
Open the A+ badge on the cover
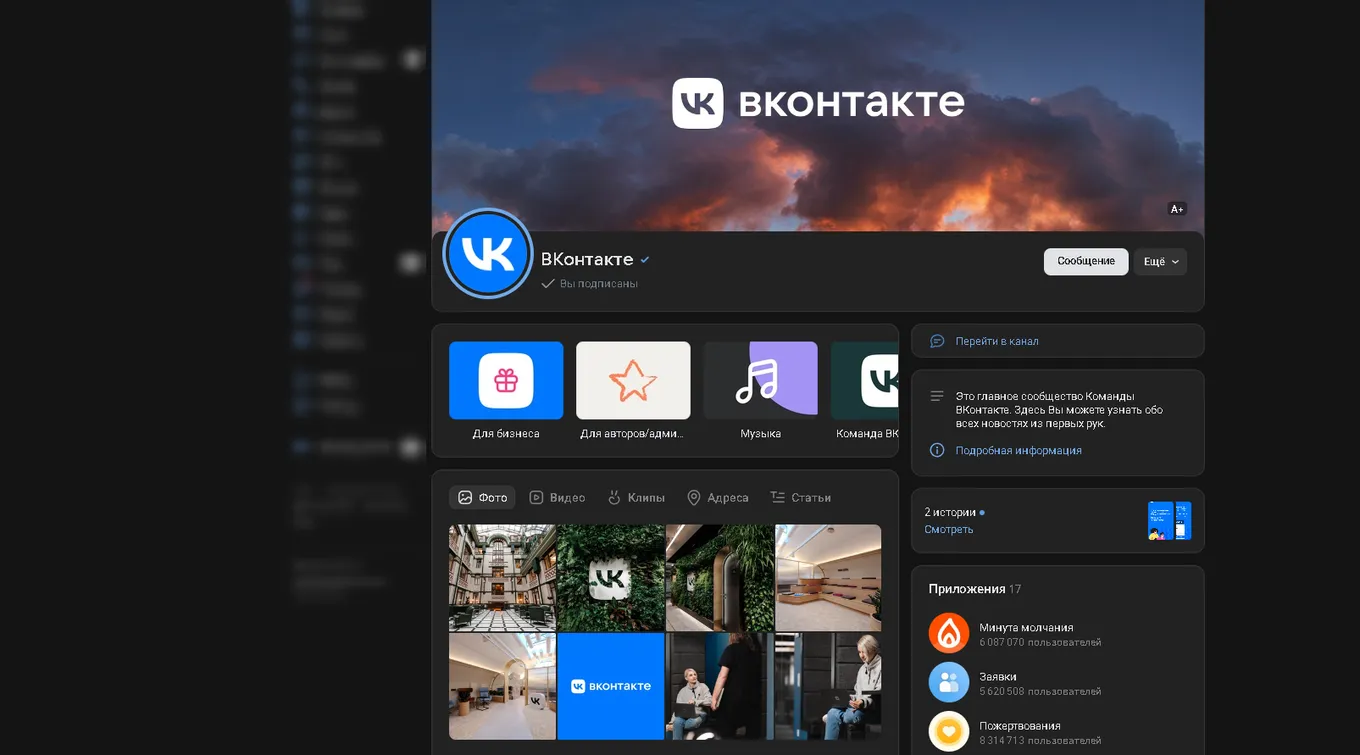pyautogui.click(x=1177, y=209)
